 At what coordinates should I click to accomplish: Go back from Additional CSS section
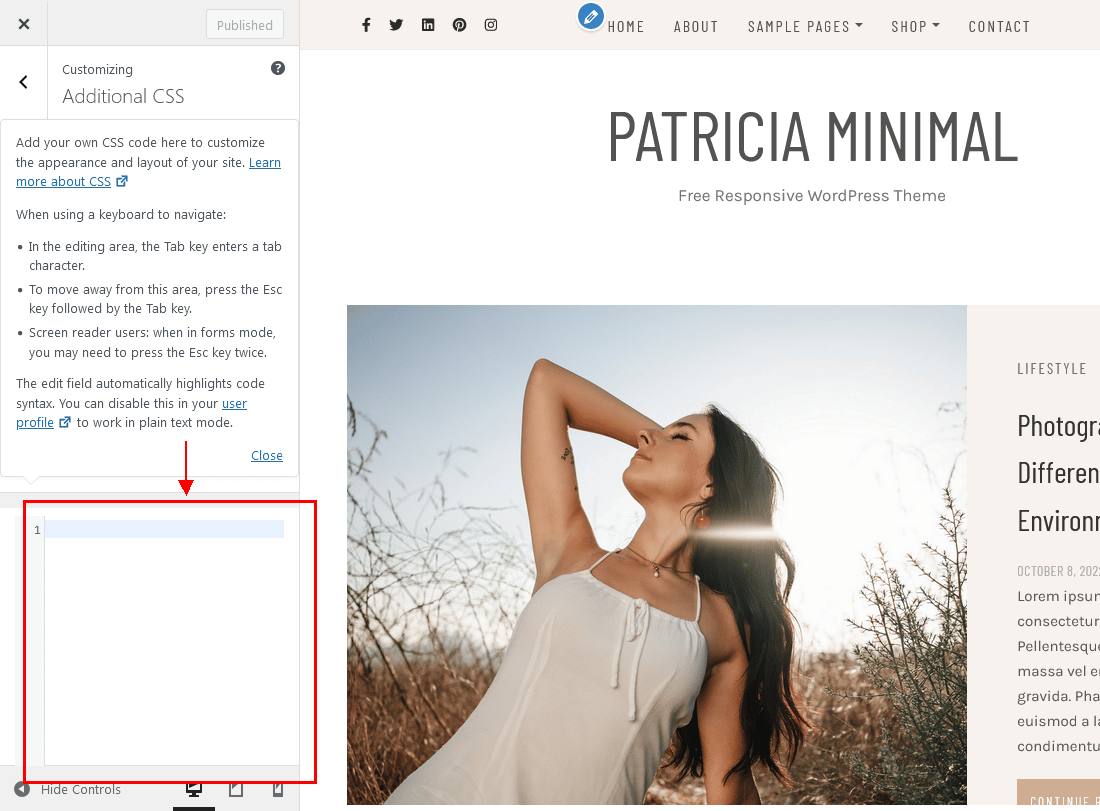point(23,82)
